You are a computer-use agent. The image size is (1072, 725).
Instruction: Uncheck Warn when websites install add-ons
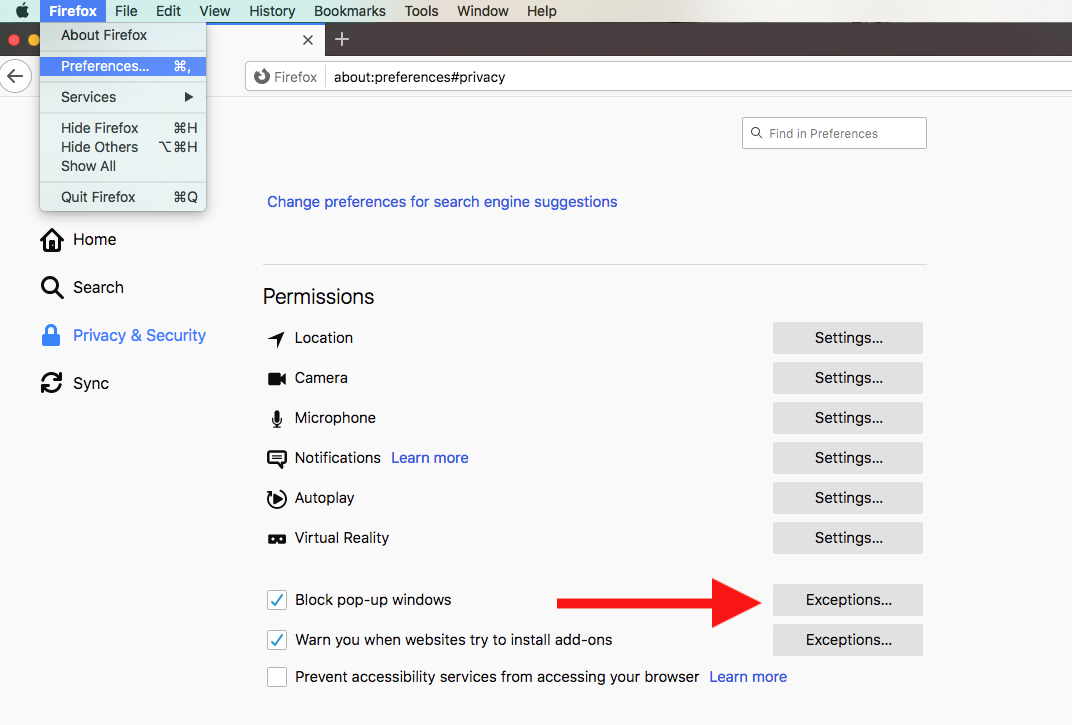pyautogui.click(x=277, y=640)
